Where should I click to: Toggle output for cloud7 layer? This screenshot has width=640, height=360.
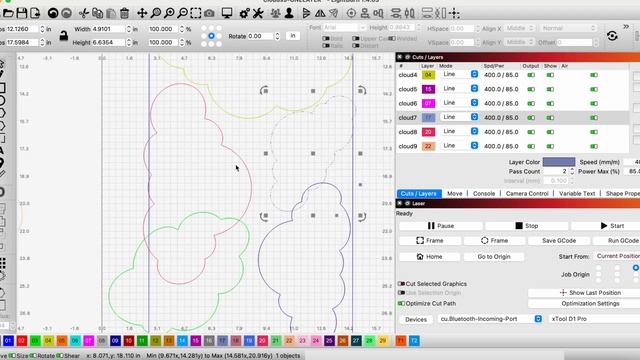[531, 118]
